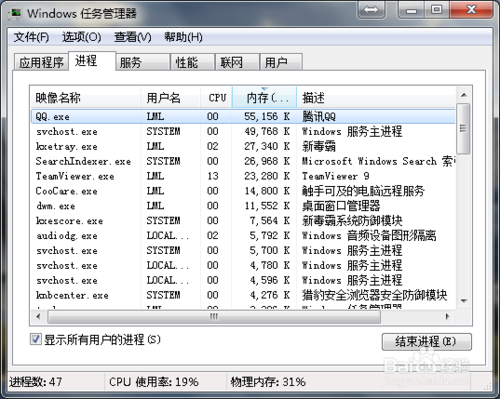Click the horizontal scroll left arrow
This screenshot has height=399, width=500.
[38, 316]
